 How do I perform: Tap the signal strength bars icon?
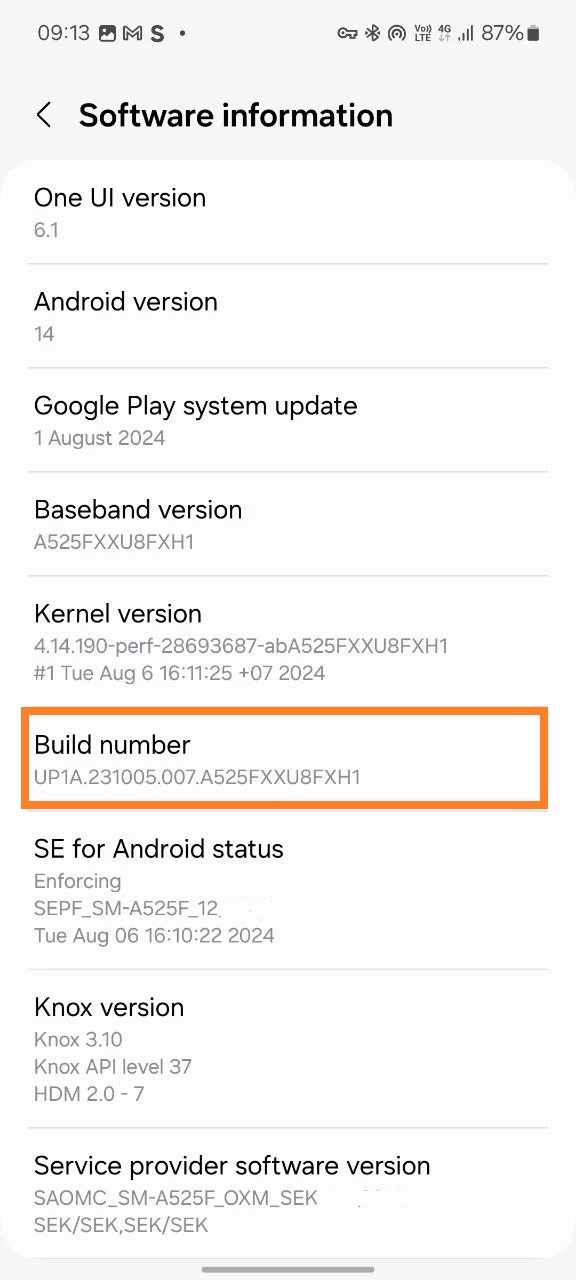point(466,33)
